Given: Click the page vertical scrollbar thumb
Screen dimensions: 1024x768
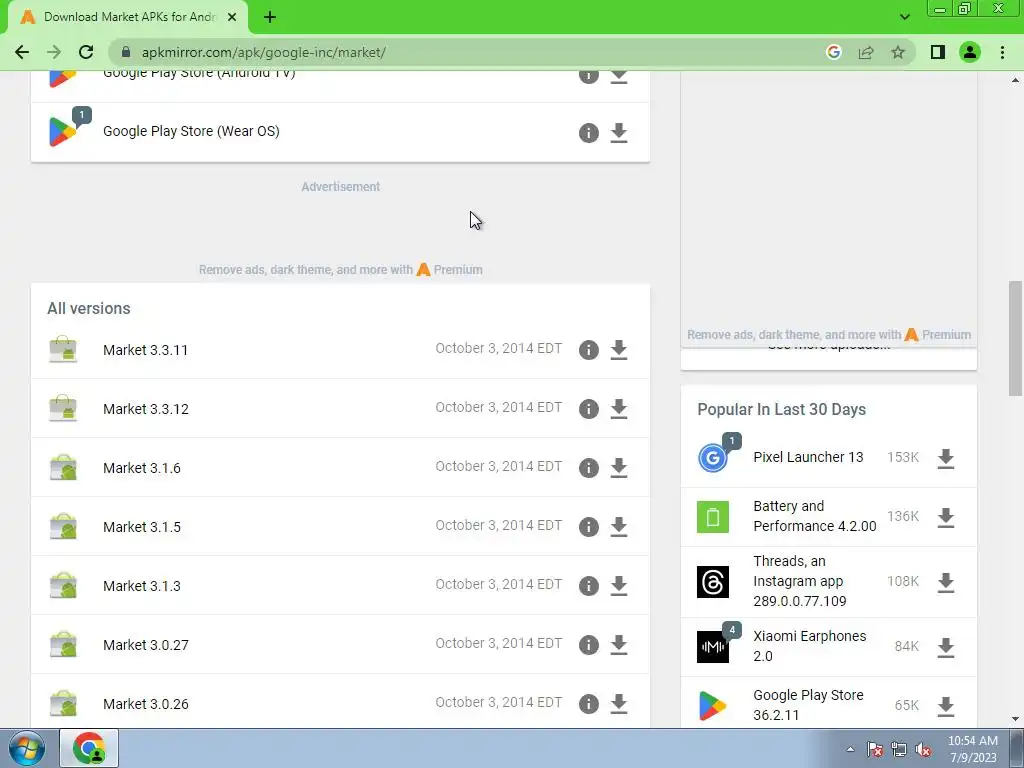Looking at the screenshot, I should click(x=1015, y=338).
